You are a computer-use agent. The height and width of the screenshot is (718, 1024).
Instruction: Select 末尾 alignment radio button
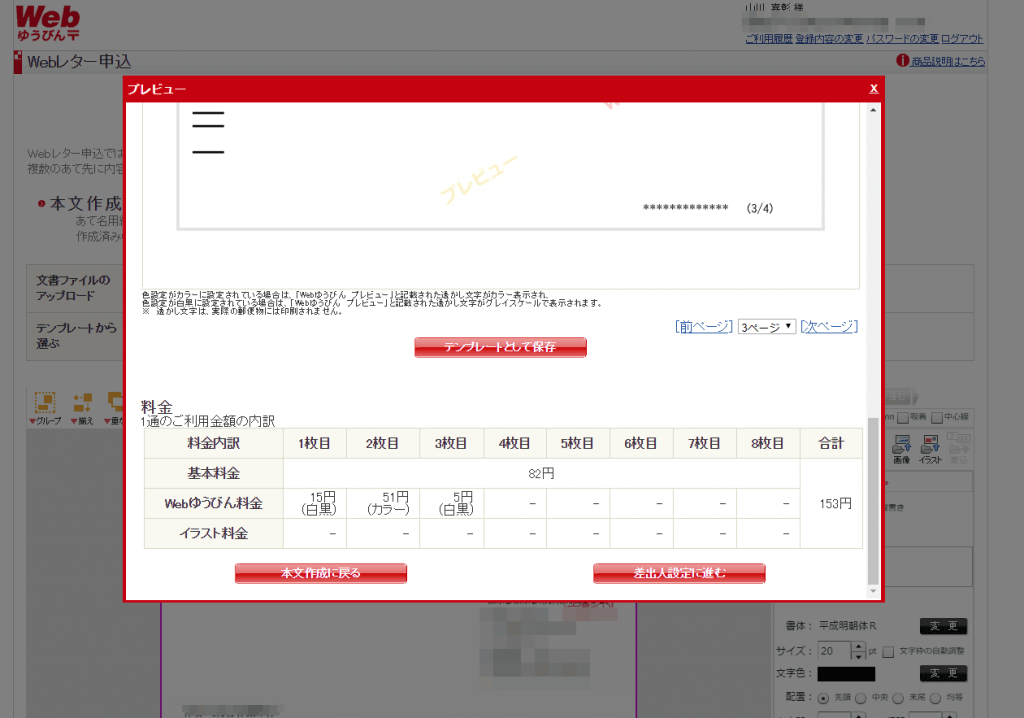tap(898, 698)
